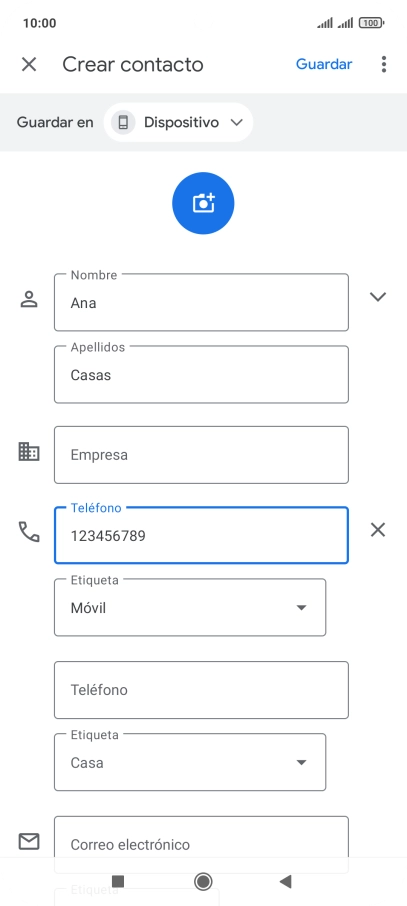Open the Casa etiqueta dropdown
This screenshot has height=906, width=407.
click(x=190, y=762)
